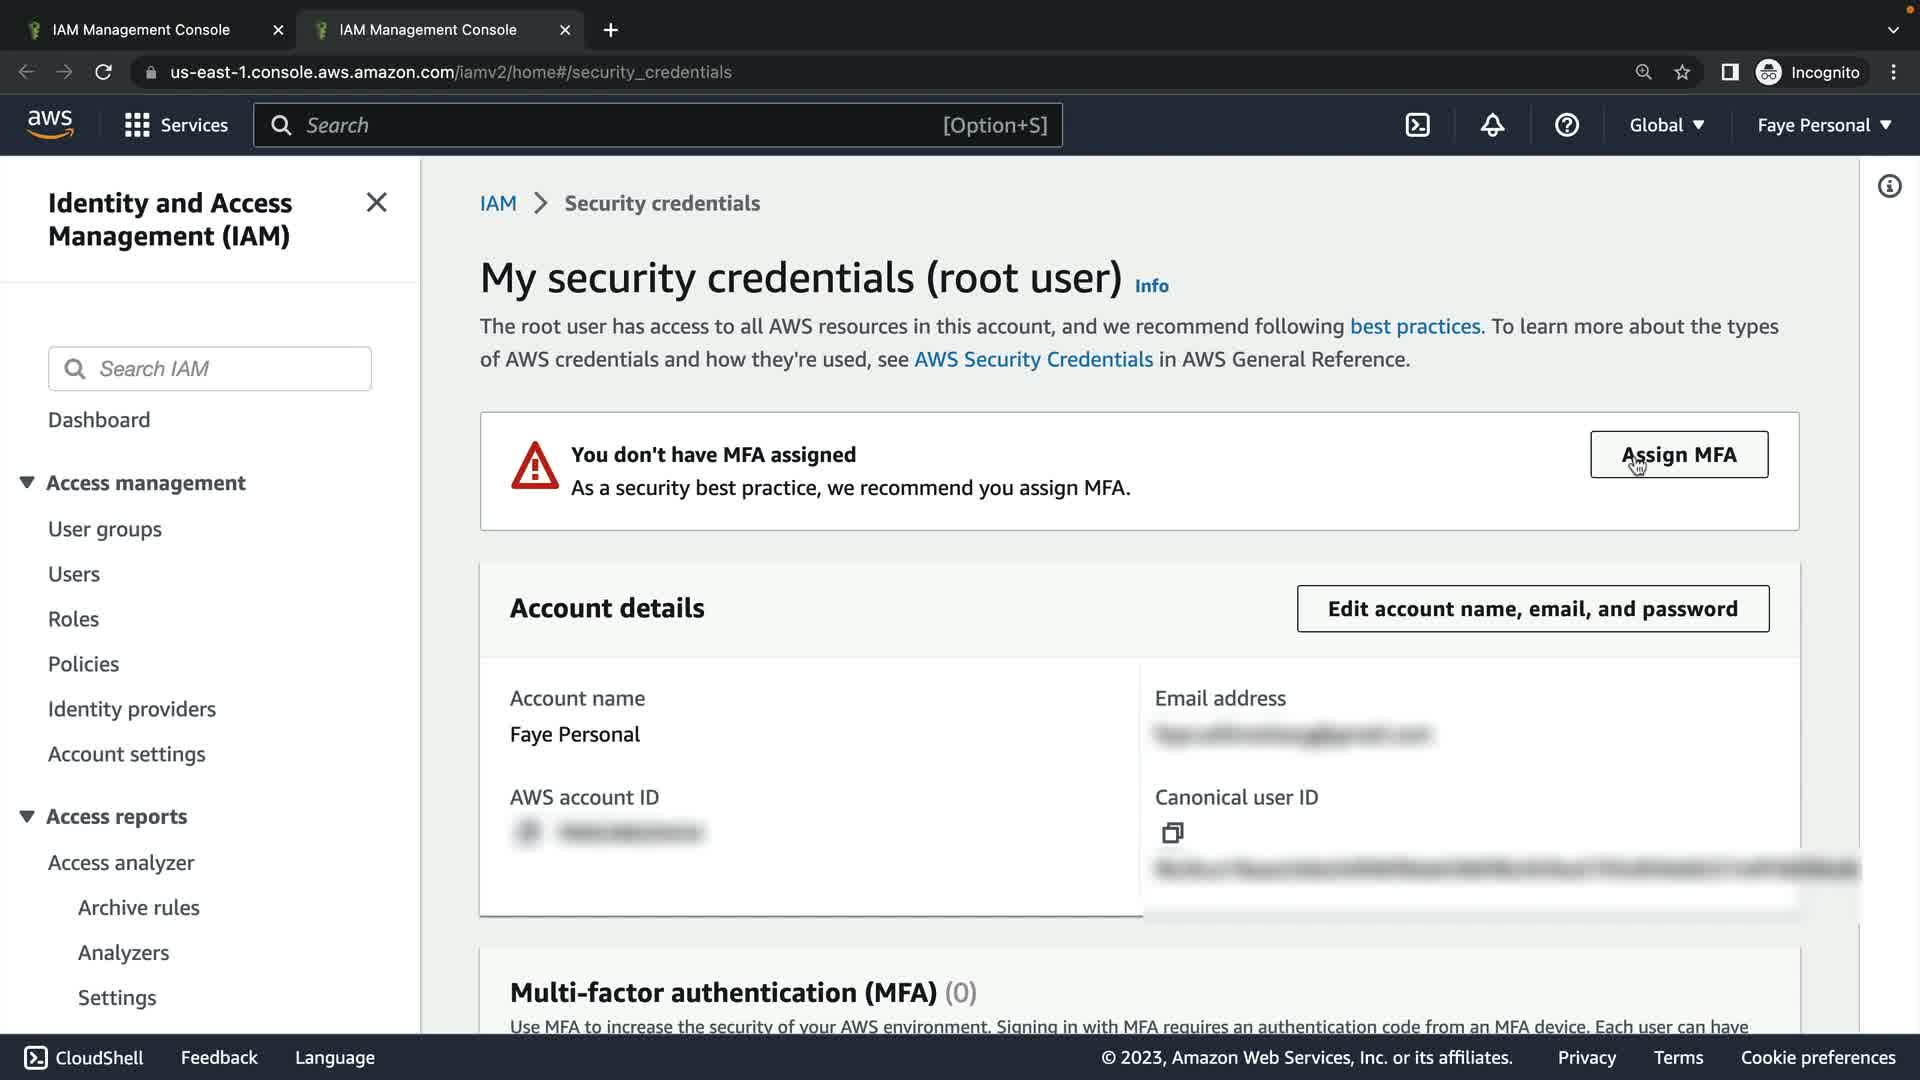Screen dimensions: 1920x1080
Task: Open the AWS Security Credentials link
Action: [1033, 359]
